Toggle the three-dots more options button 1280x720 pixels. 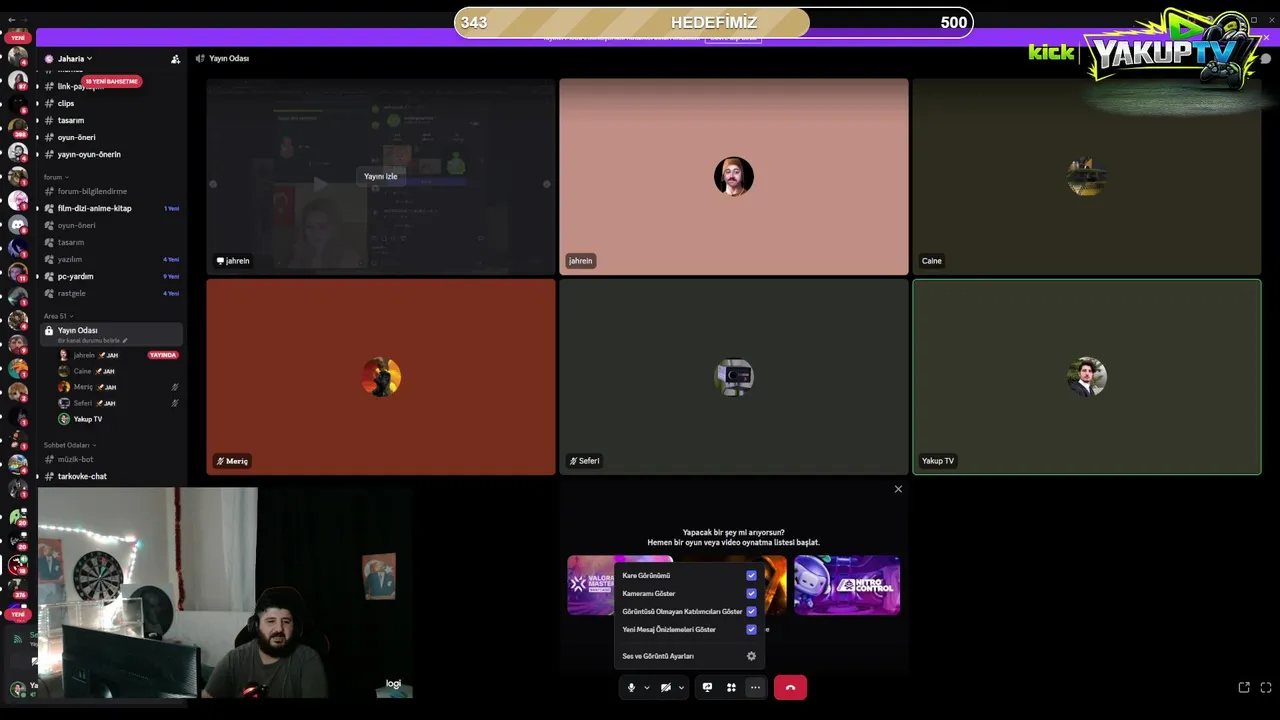755,687
